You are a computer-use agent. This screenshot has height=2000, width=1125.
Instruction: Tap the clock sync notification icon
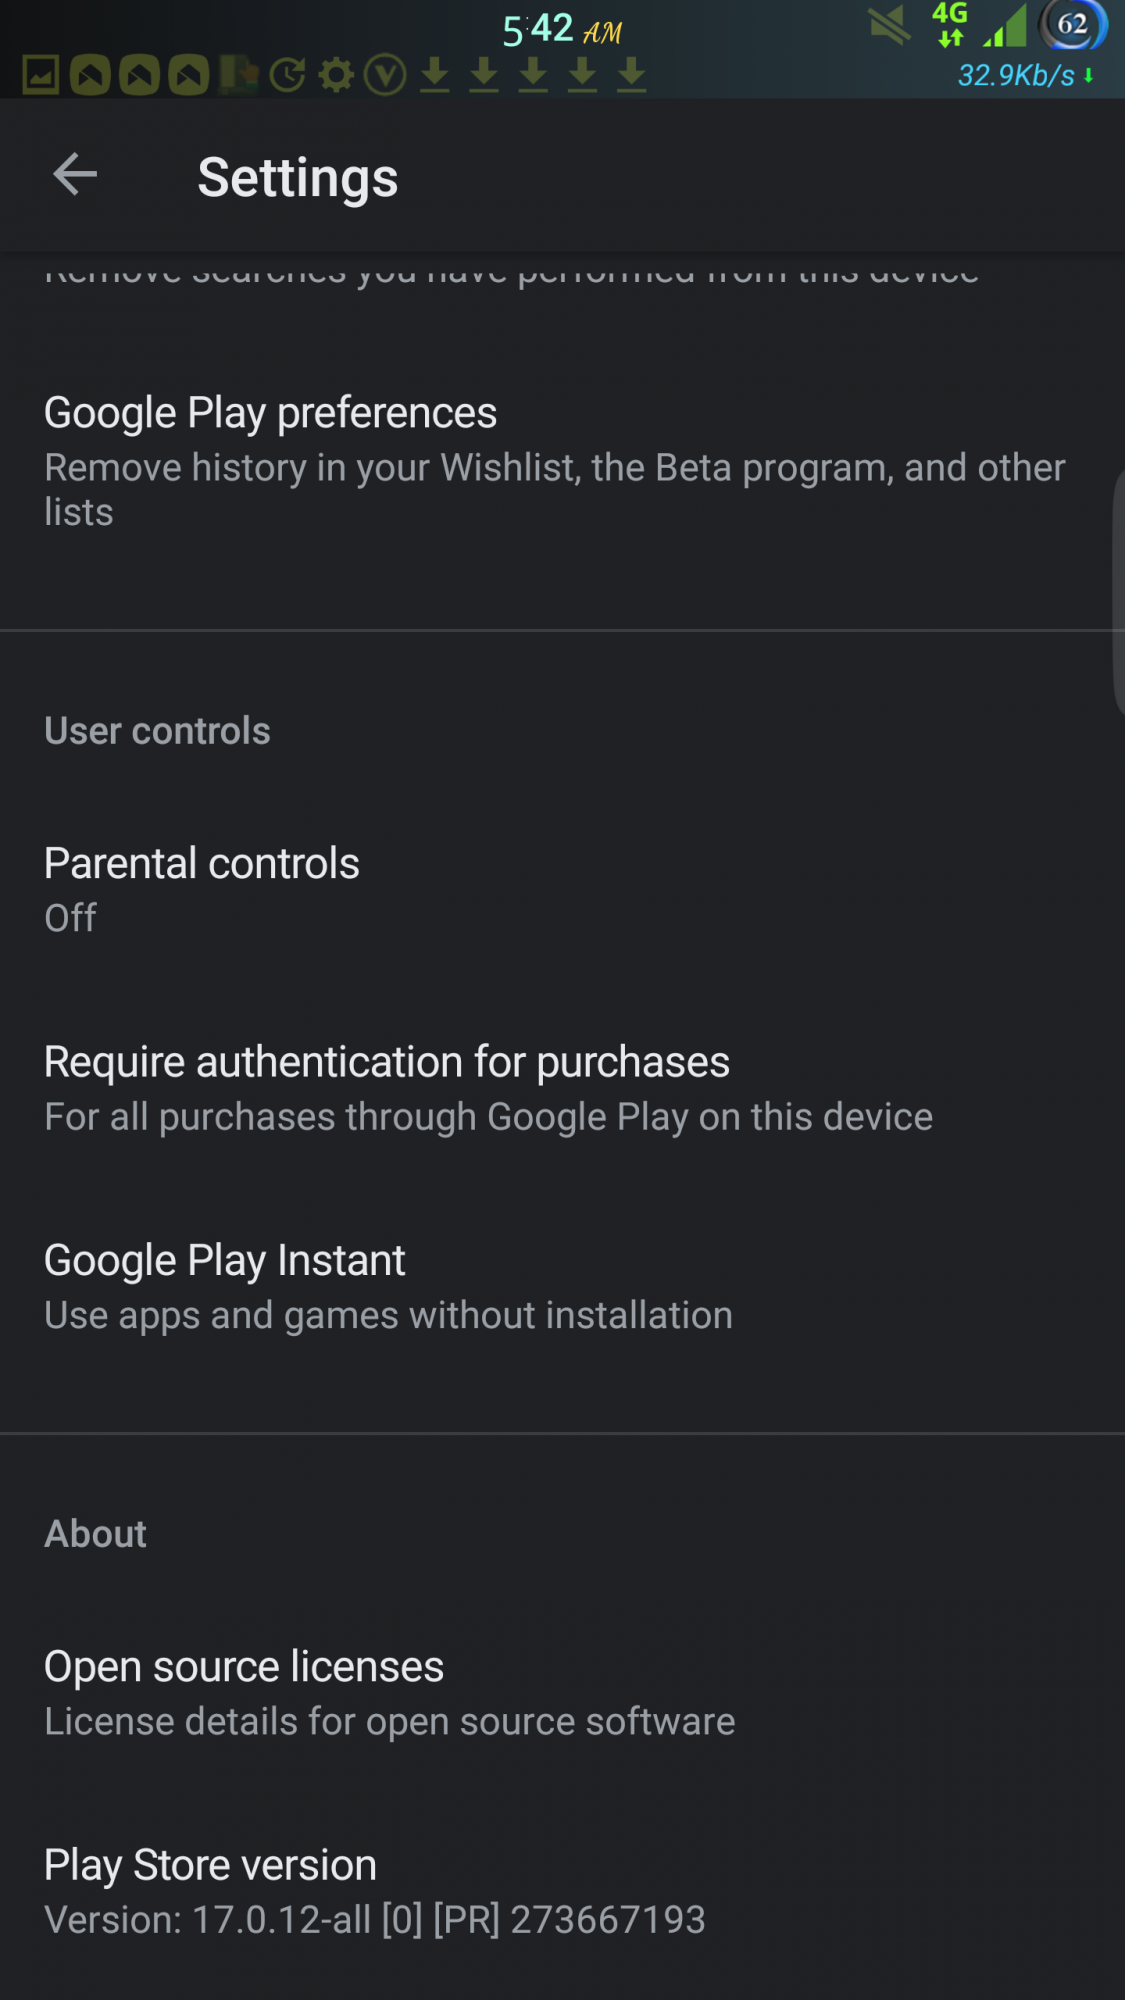tap(288, 75)
